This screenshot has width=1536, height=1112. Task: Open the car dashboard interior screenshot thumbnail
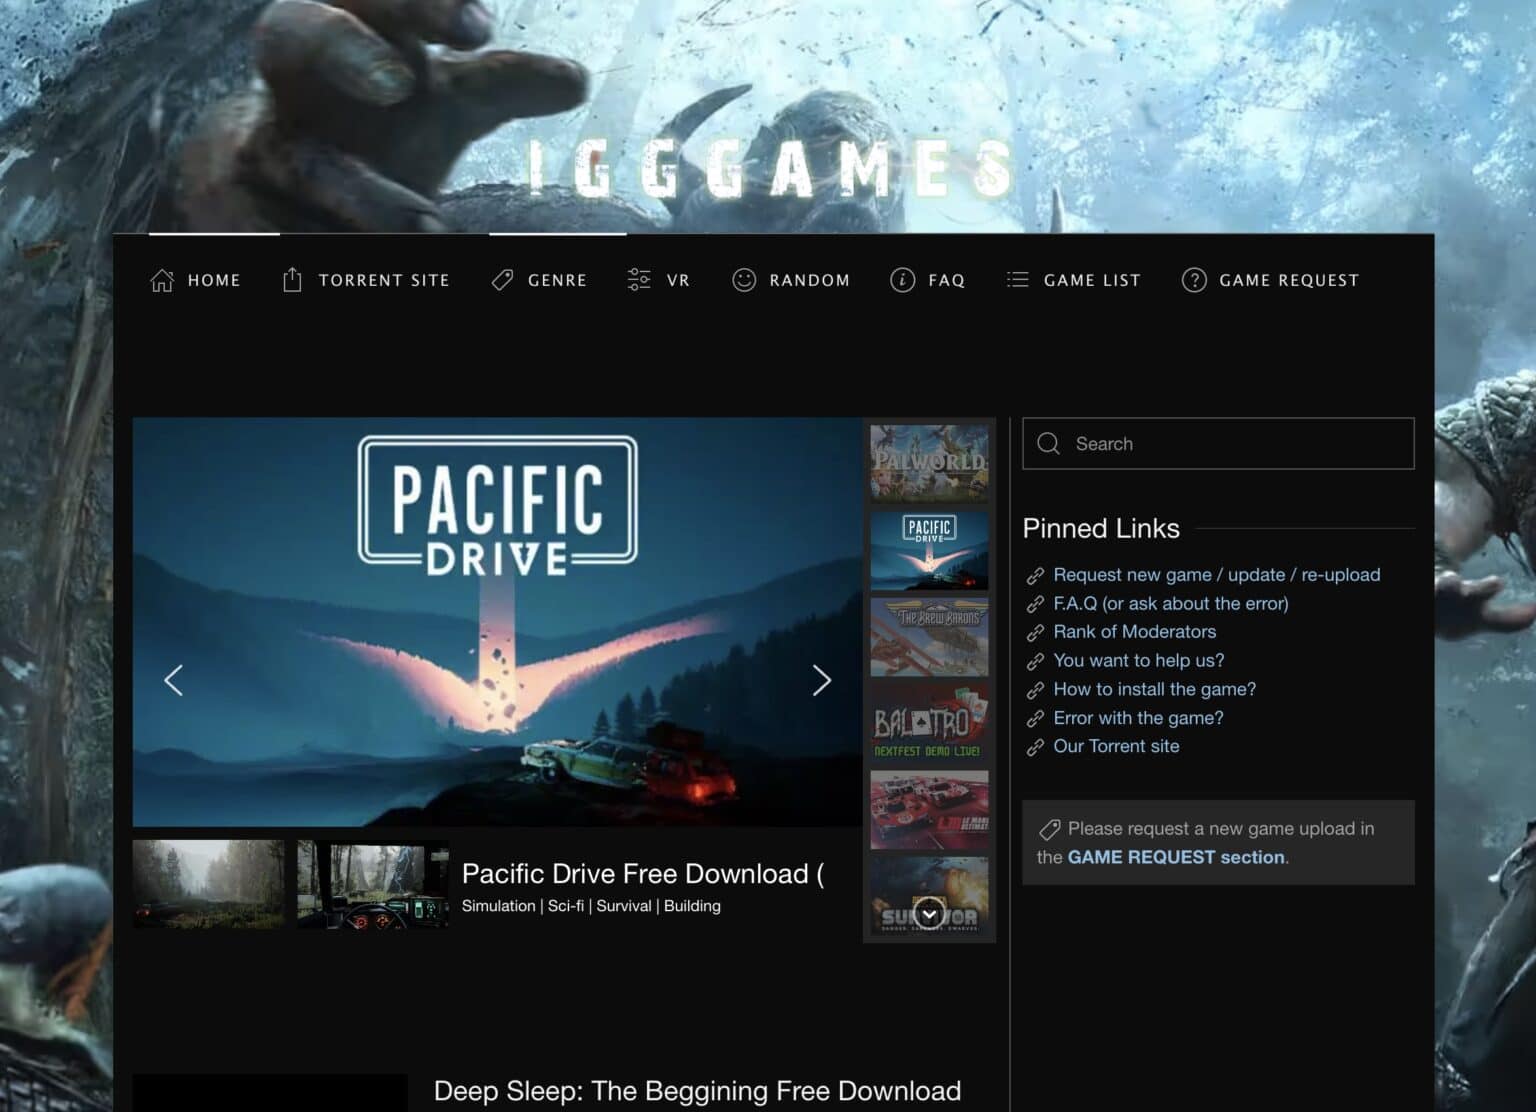[373, 884]
